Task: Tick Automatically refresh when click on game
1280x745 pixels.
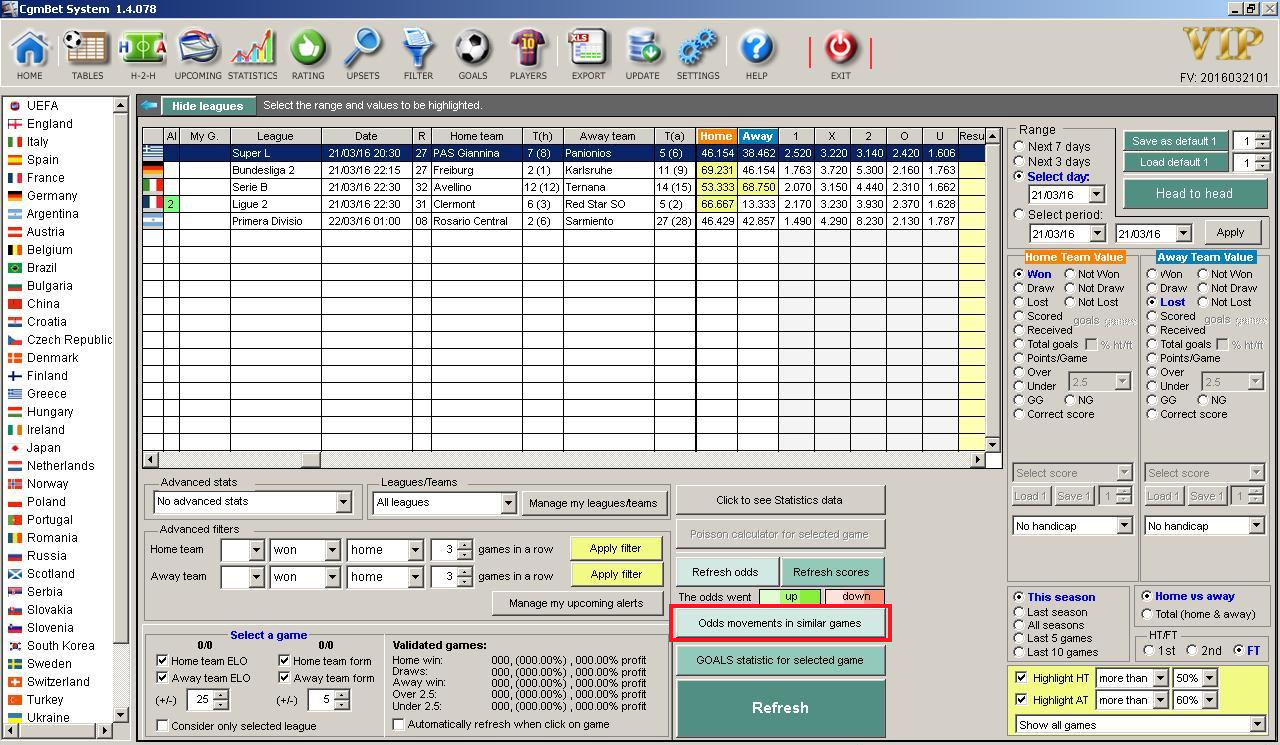Action: pyautogui.click(x=398, y=724)
